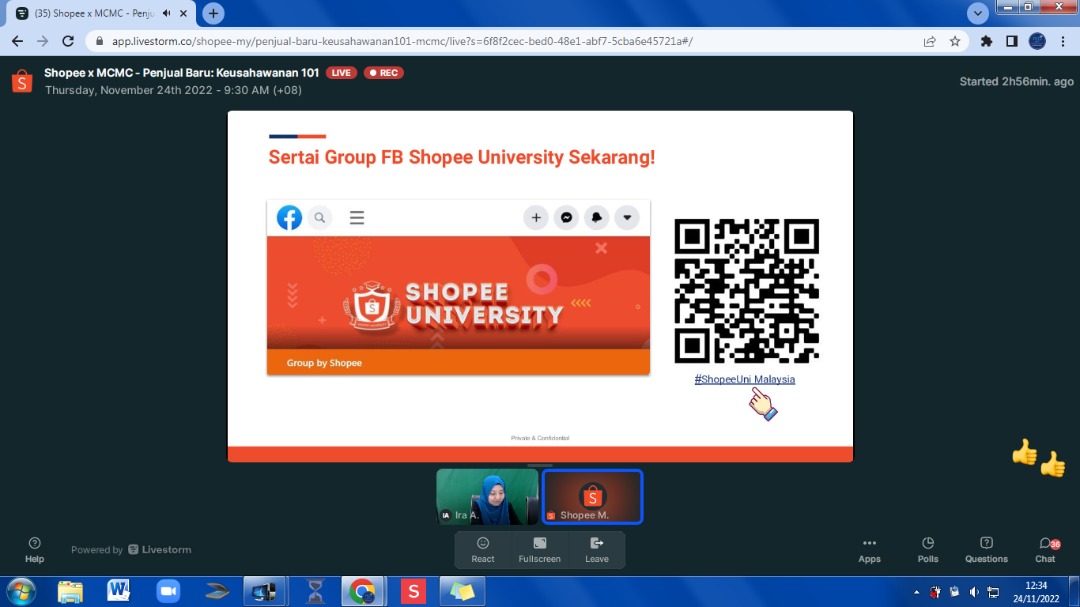Bookmark this page with star icon
This screenshot has height=607, width=1080.
(955, 41)
